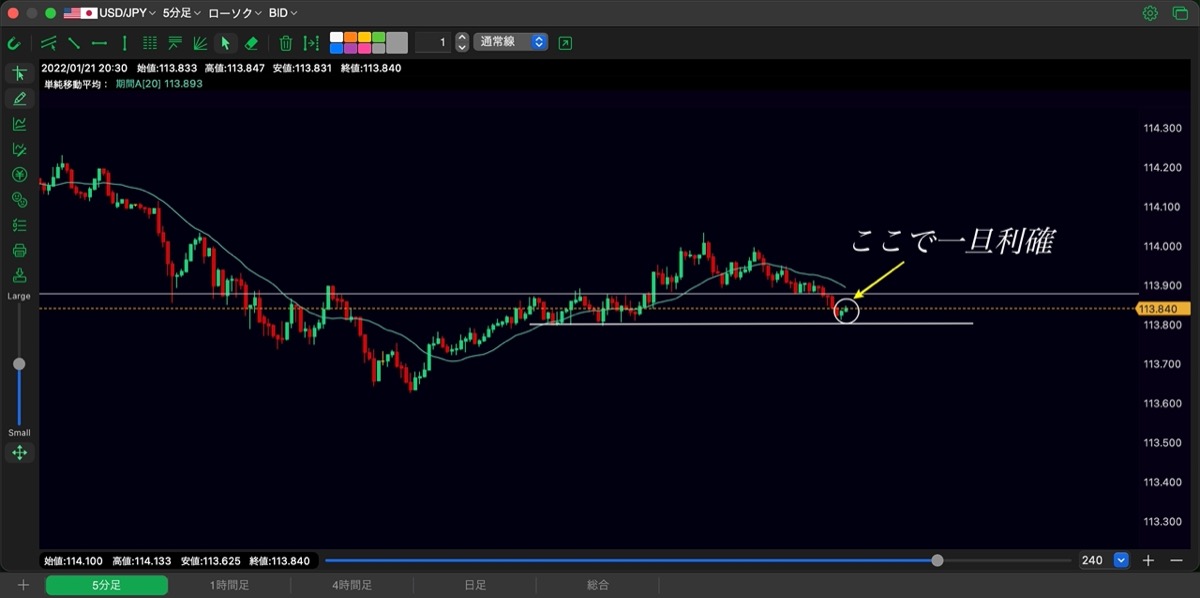Screen dimensions: 1200x598
Task: Switch to the 日足 tab
Action: click(x=475, y=586)
